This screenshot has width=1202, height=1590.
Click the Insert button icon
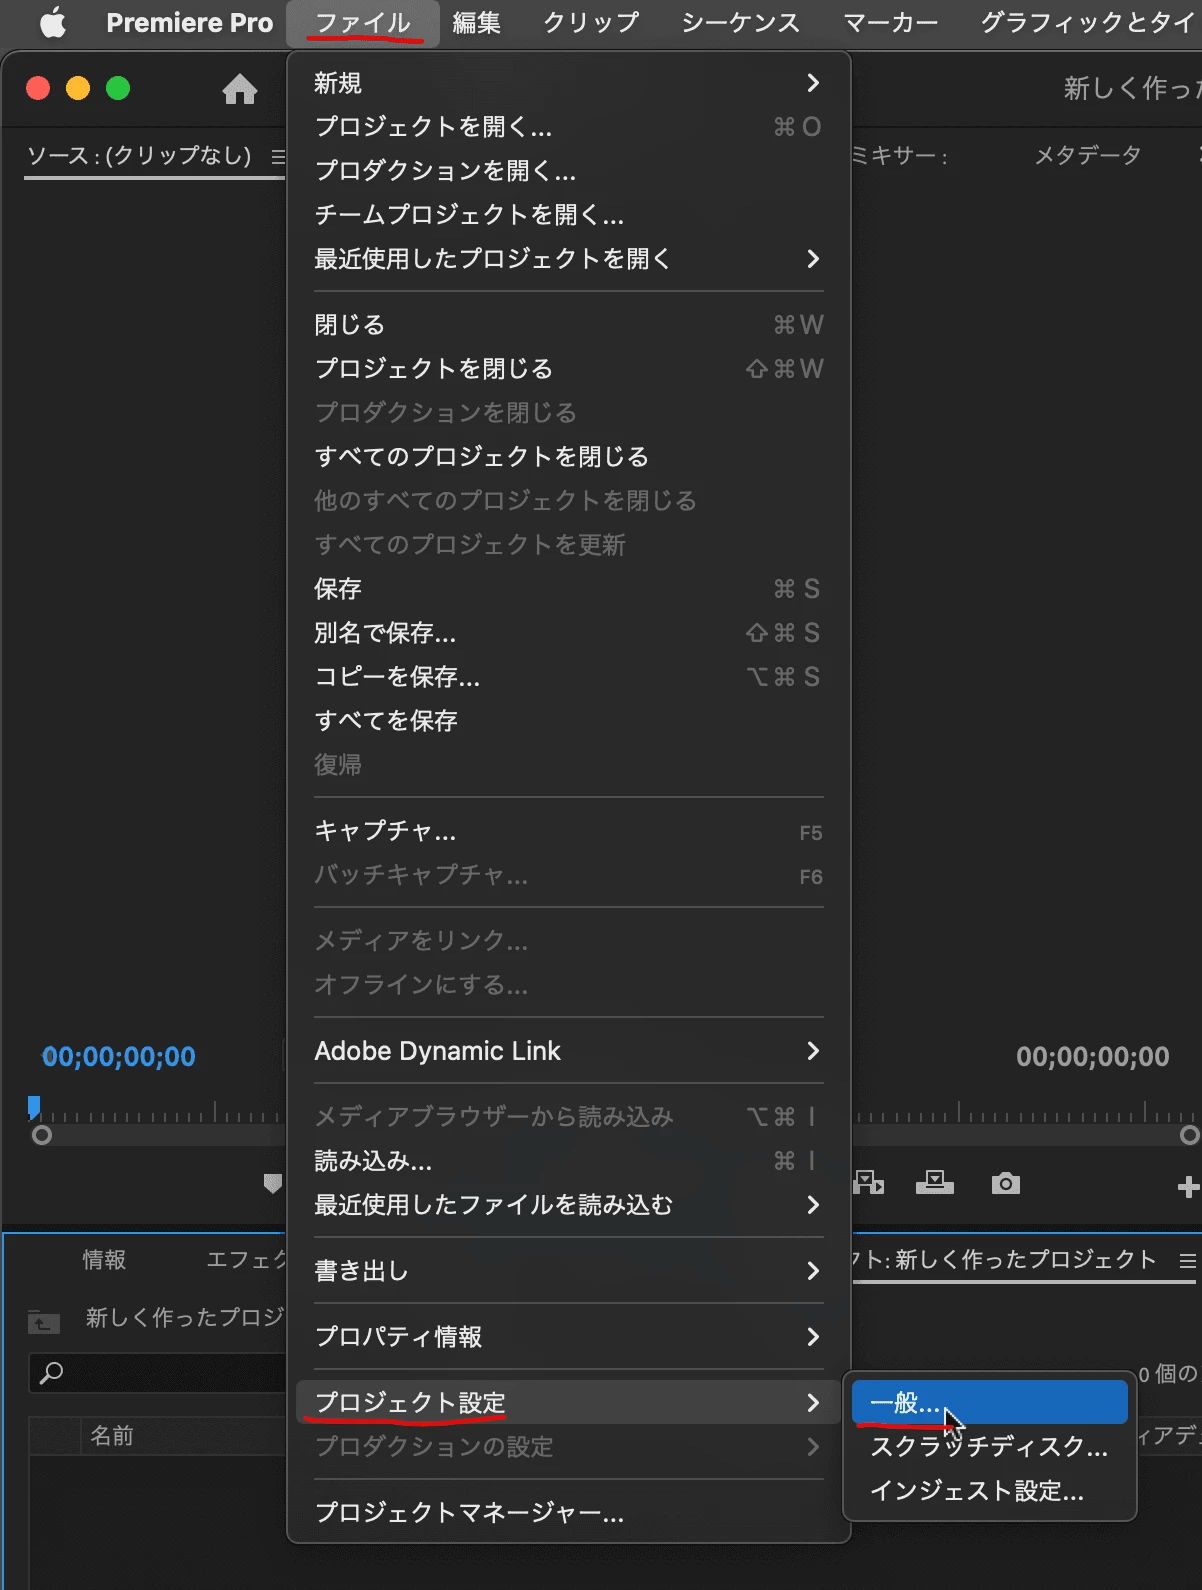[x=868, y=1183]
